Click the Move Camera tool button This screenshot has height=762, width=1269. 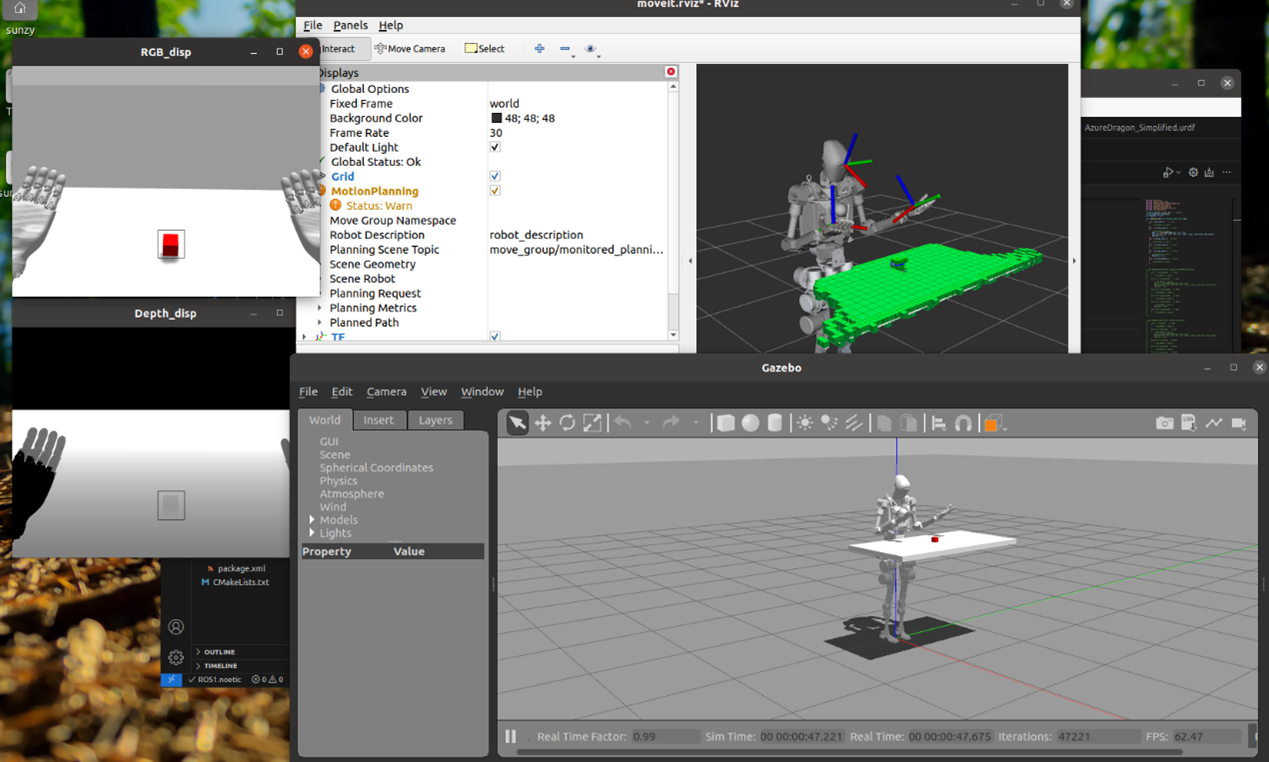point(410,49)
